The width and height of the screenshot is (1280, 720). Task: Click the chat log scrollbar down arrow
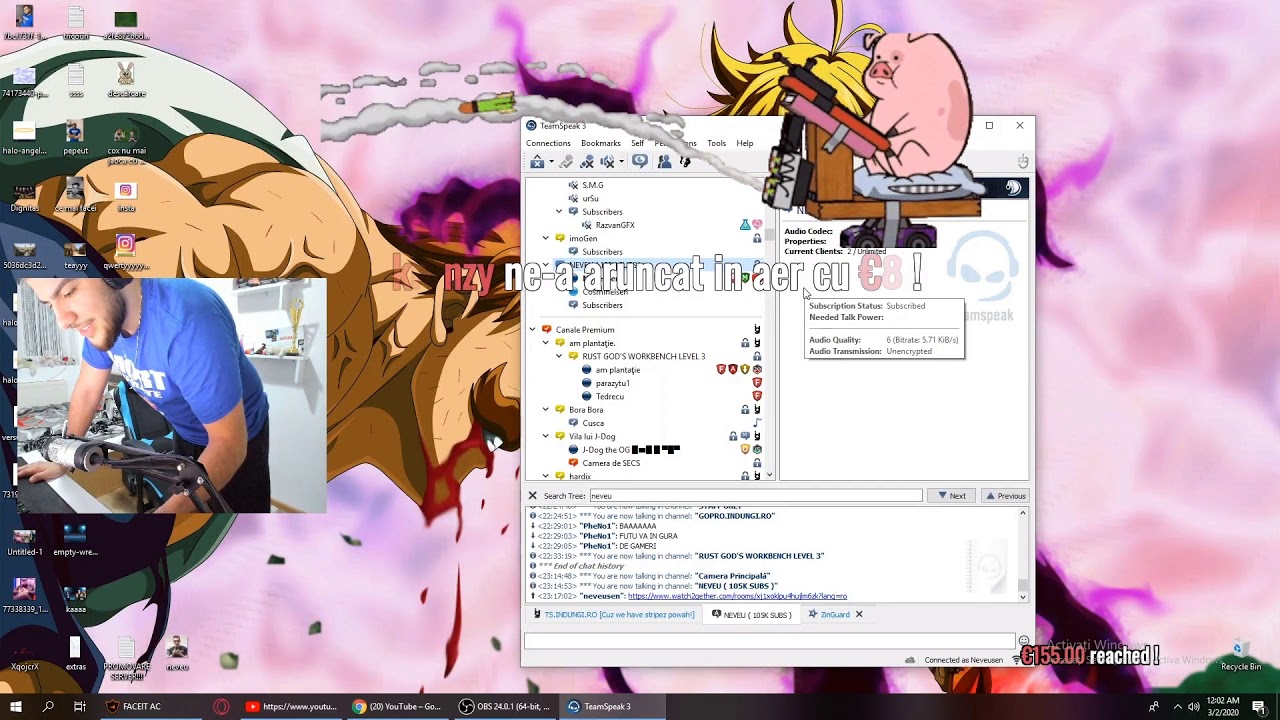tap(1022, 596)
